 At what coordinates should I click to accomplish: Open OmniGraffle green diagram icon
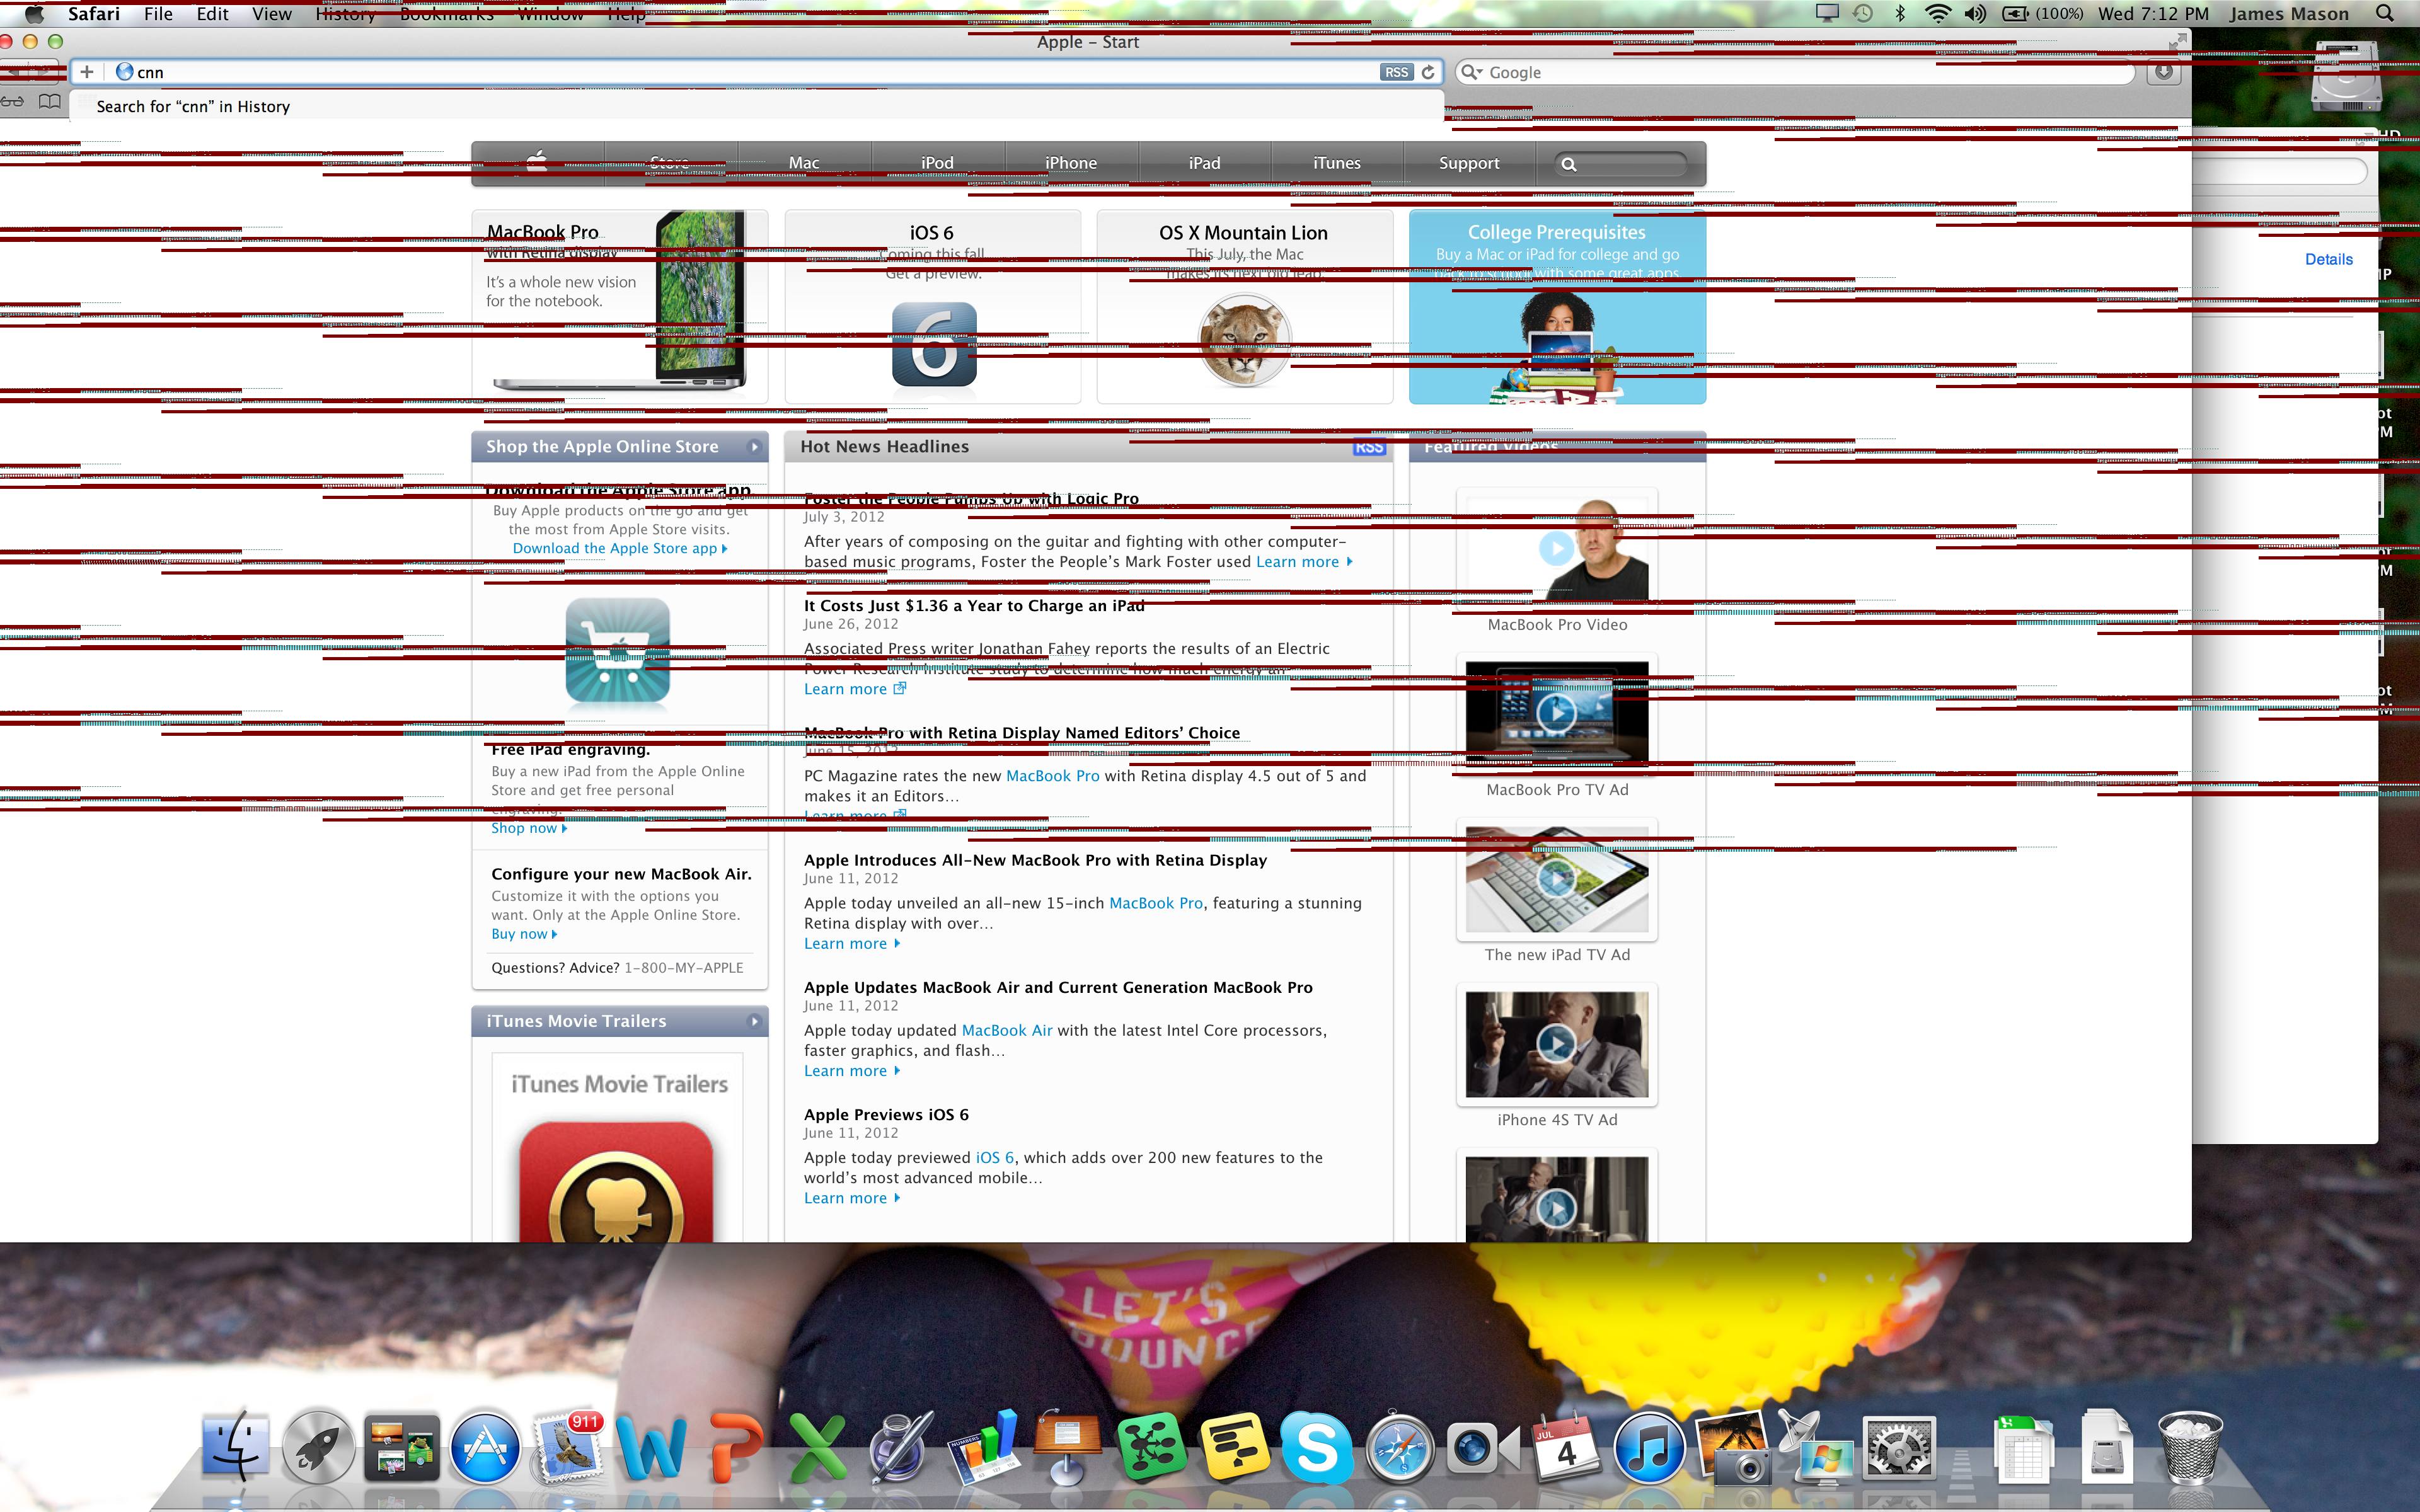click(1151, 1447)
